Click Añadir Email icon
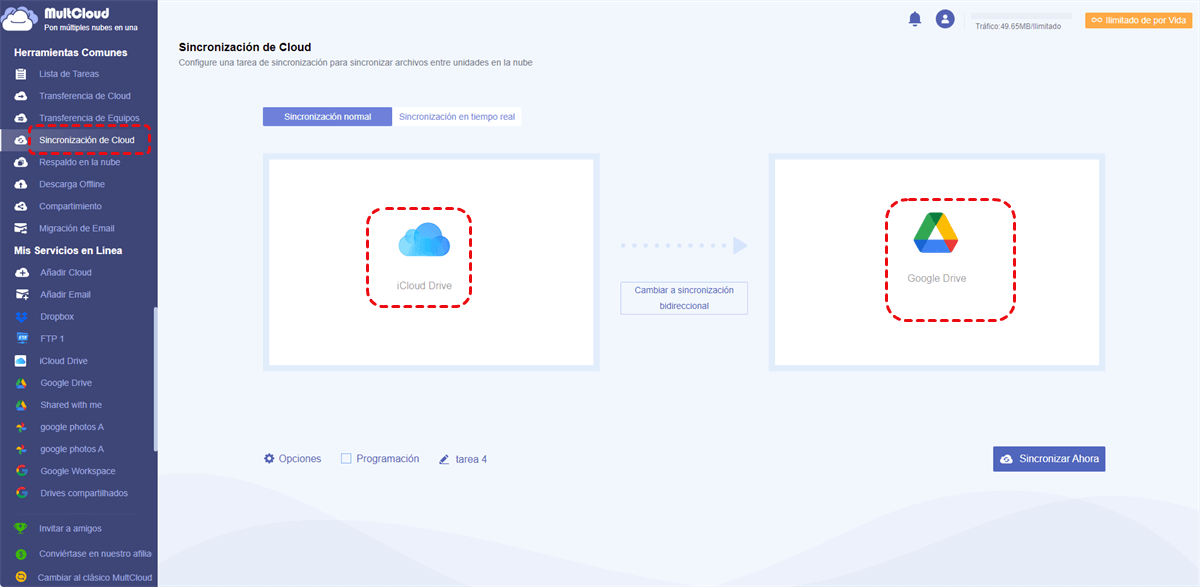 pyautogui.click(x=21, y=294)
